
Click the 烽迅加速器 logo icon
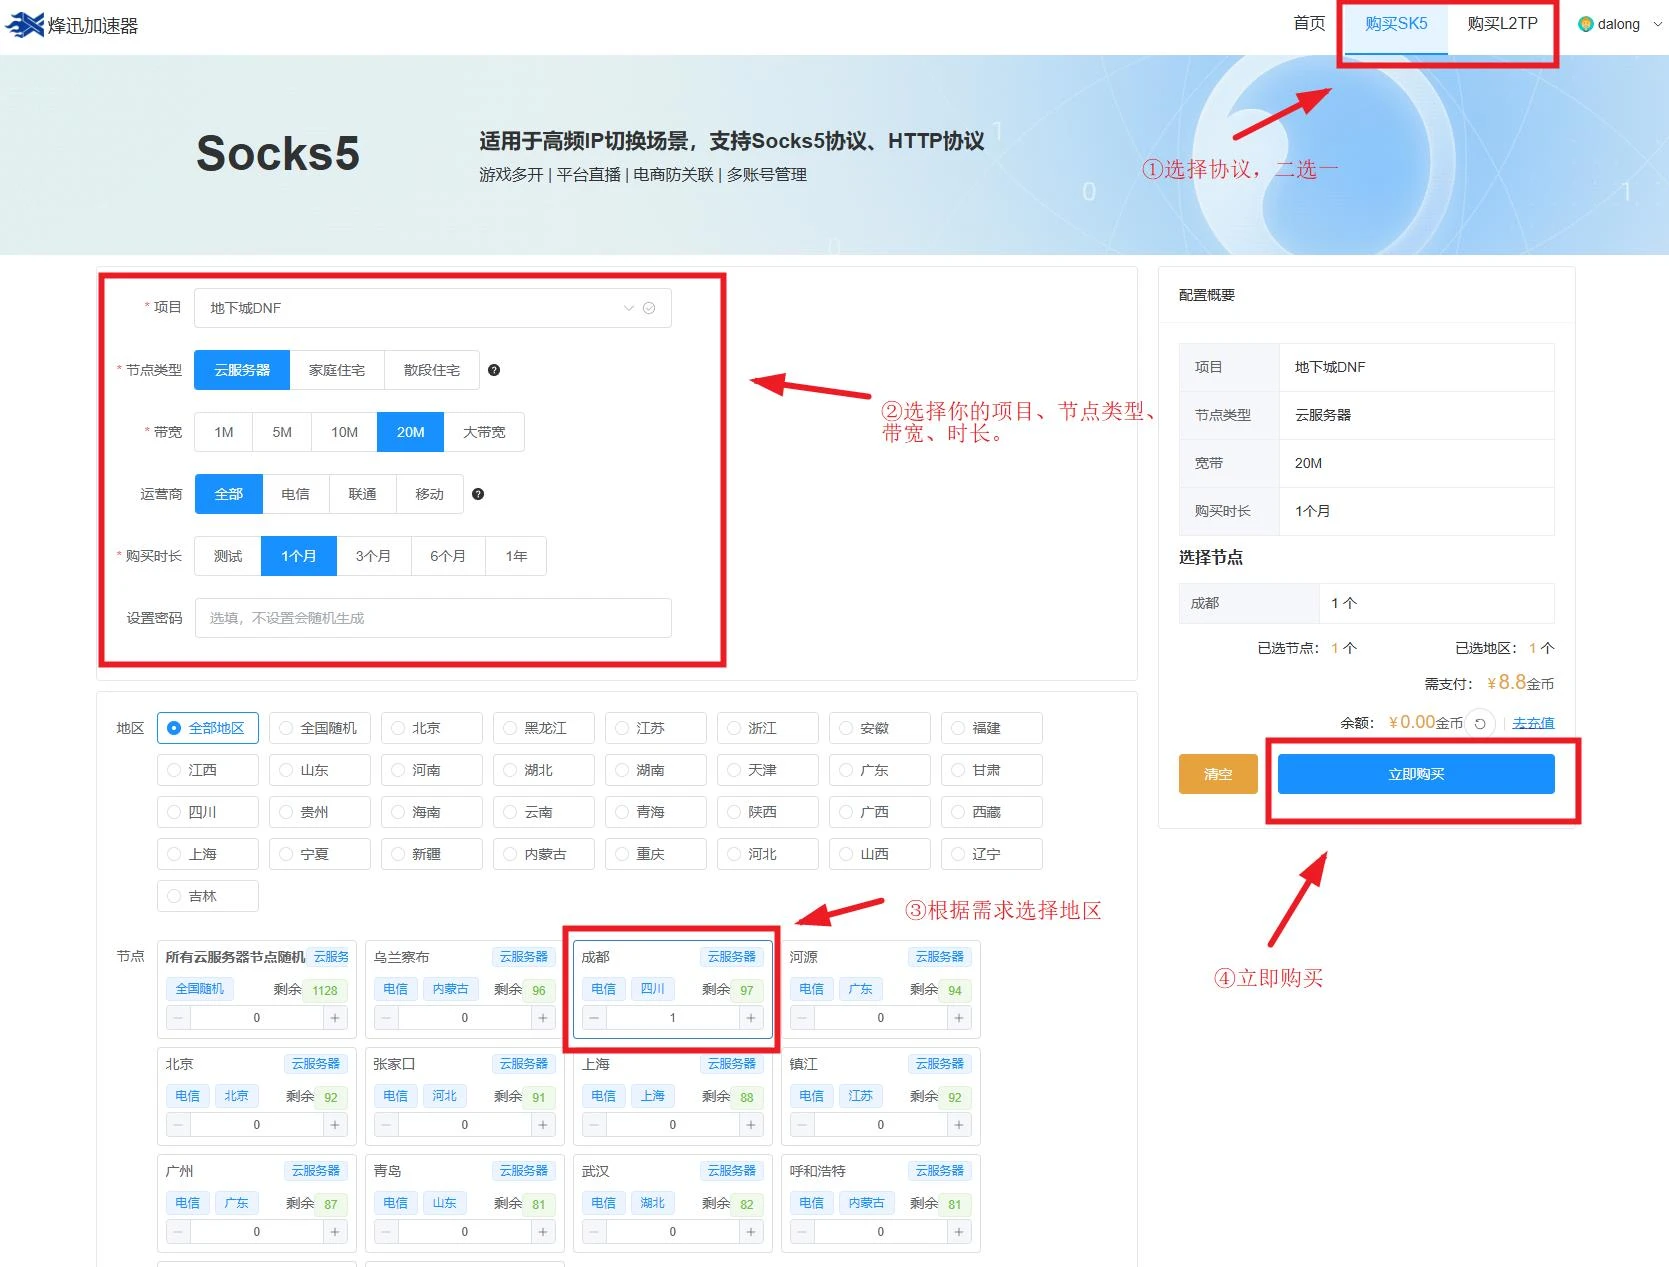[x=25, y=25]
